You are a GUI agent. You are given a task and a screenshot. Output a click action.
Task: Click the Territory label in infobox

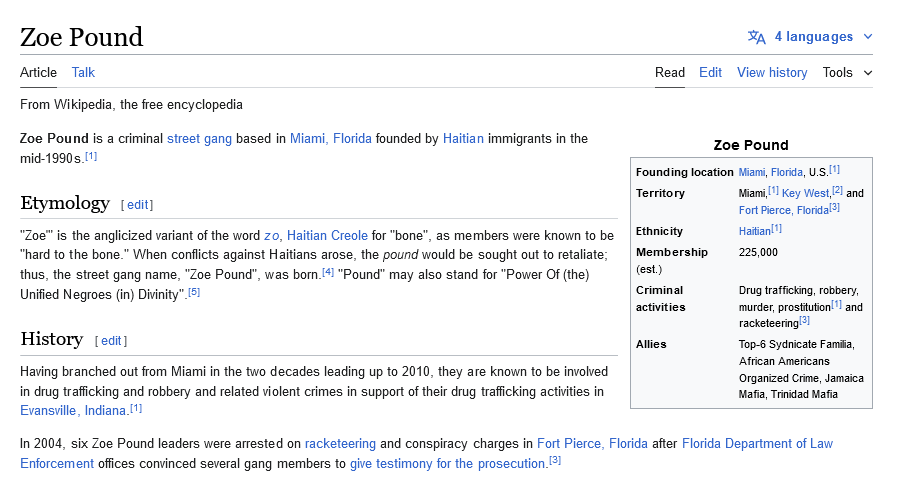point(660,193)
